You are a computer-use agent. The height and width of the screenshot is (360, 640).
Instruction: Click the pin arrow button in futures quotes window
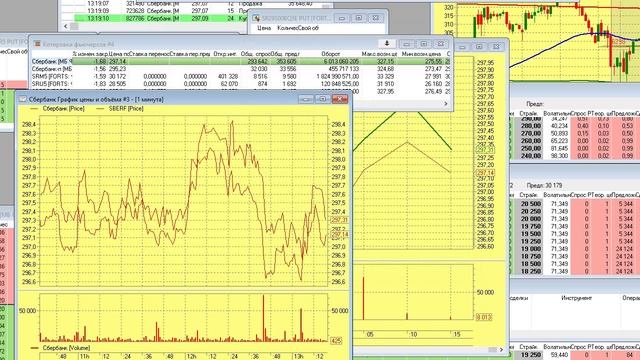click(387, 44)
